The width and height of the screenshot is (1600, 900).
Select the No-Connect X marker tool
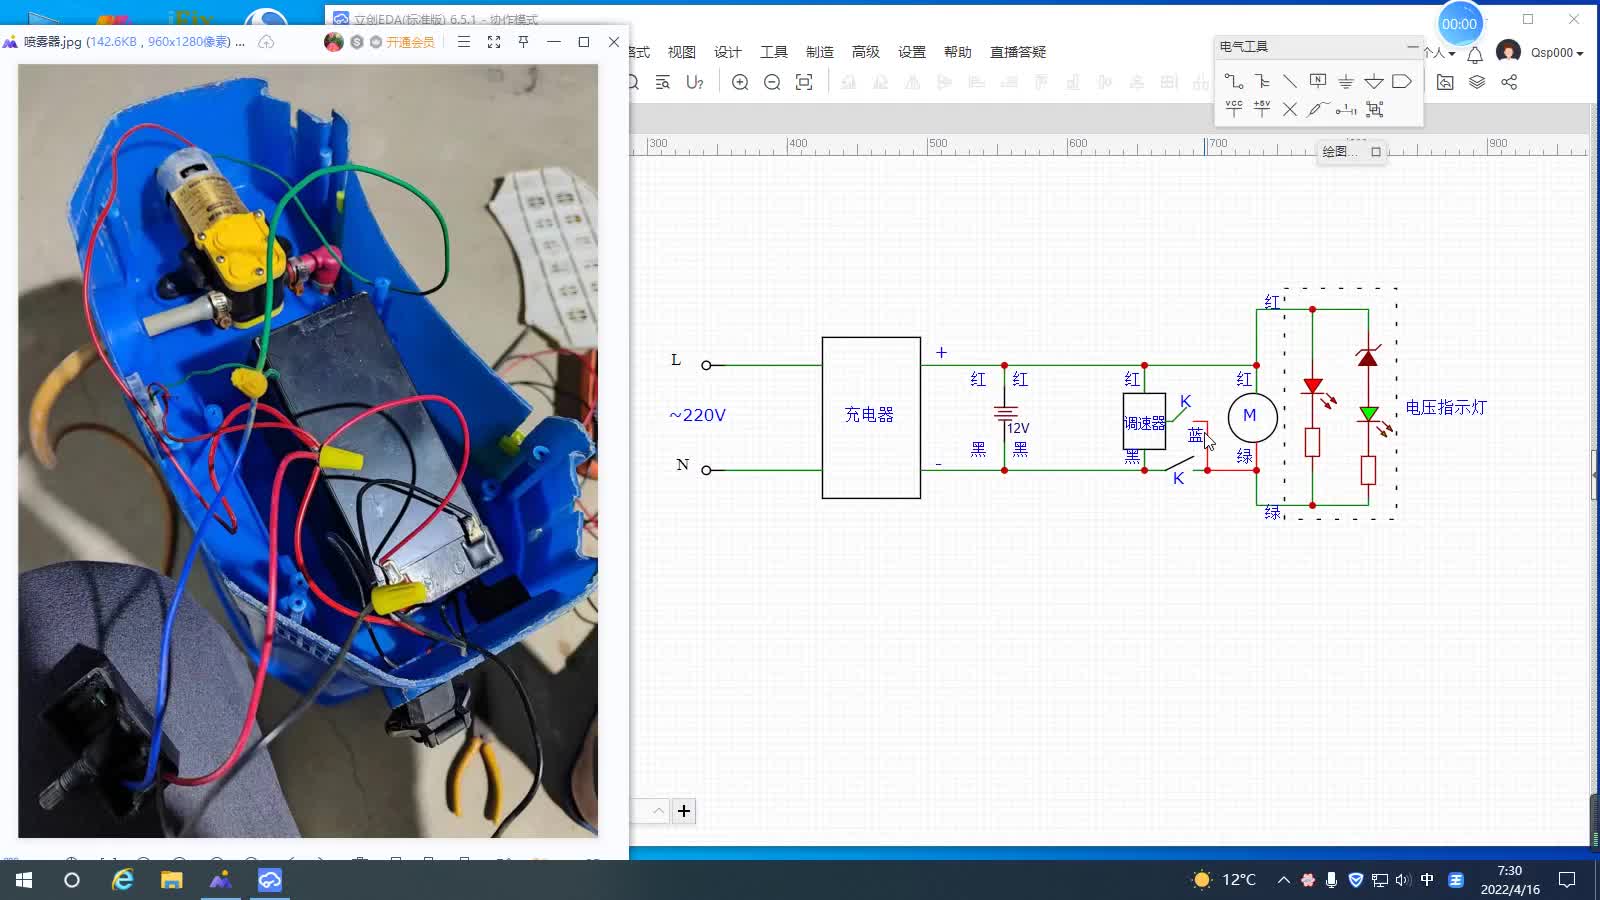click(x=1290, y=109)
